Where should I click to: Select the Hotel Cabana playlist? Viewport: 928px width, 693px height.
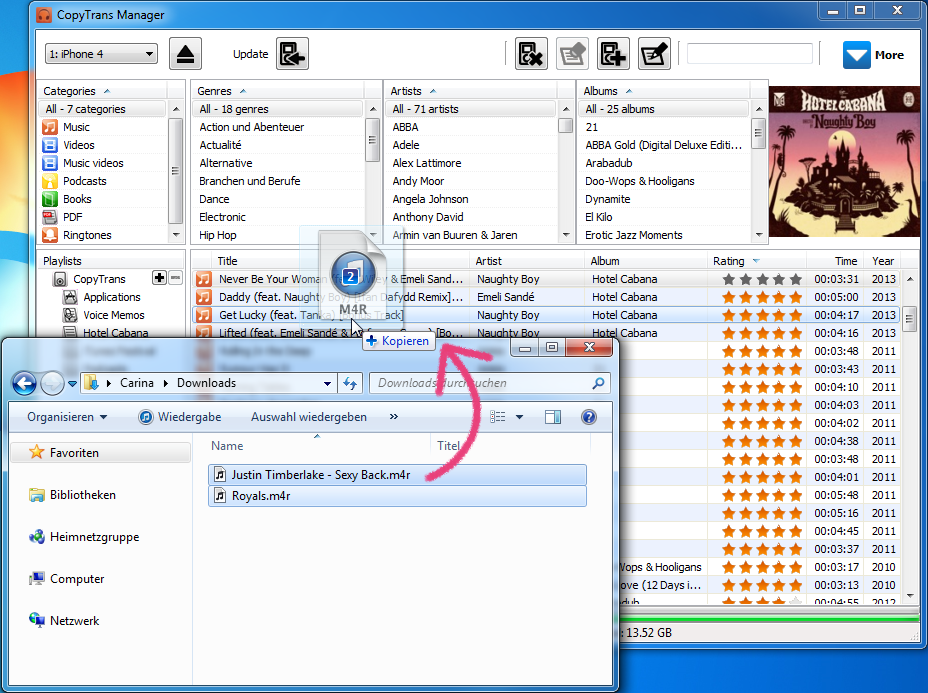pos(115,333)
